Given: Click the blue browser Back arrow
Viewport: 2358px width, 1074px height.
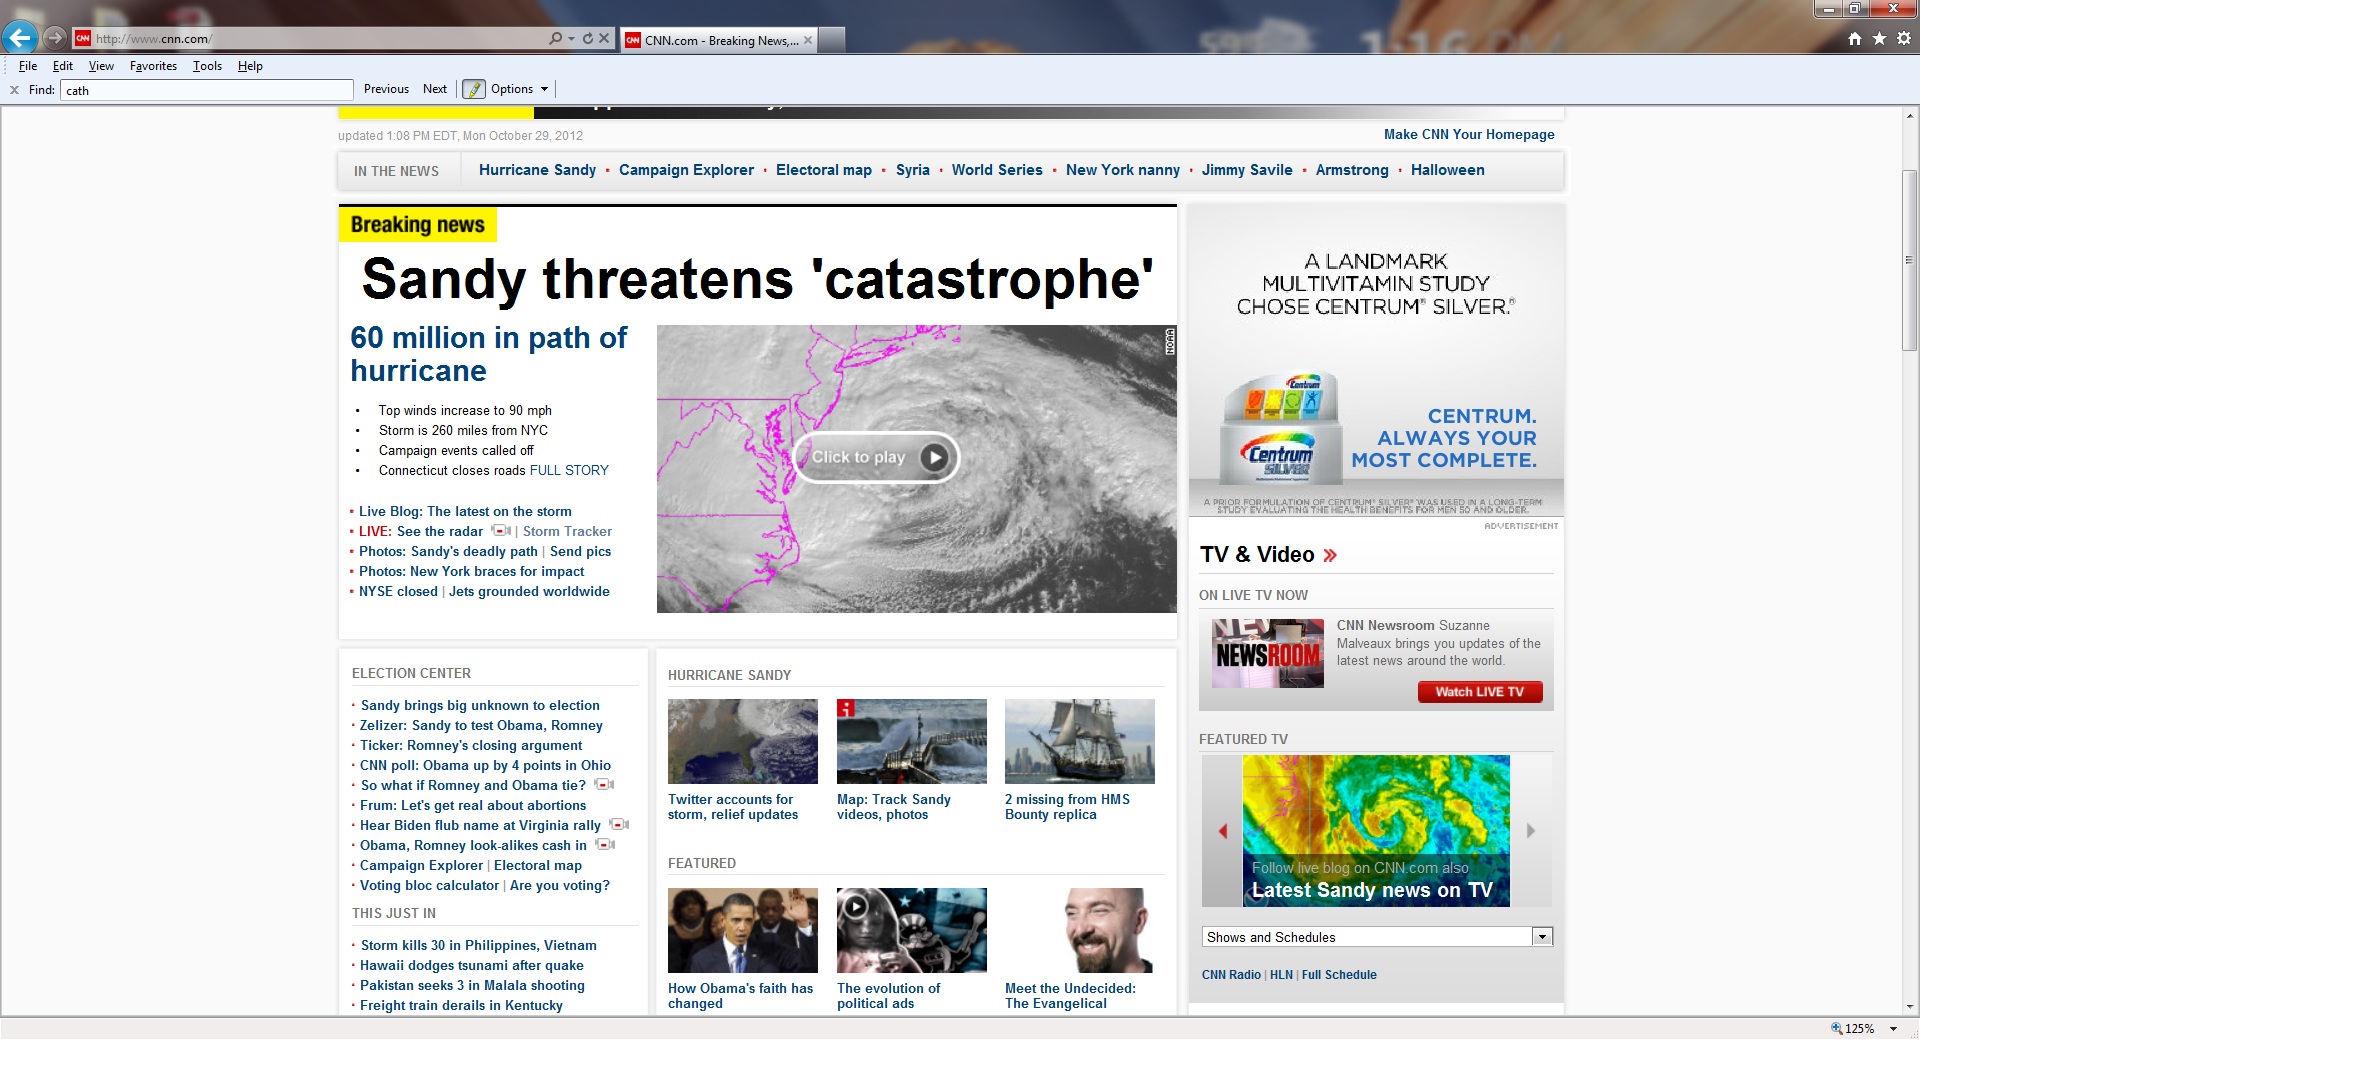Looking at the screenshot, I should click(x=20, y=38).
